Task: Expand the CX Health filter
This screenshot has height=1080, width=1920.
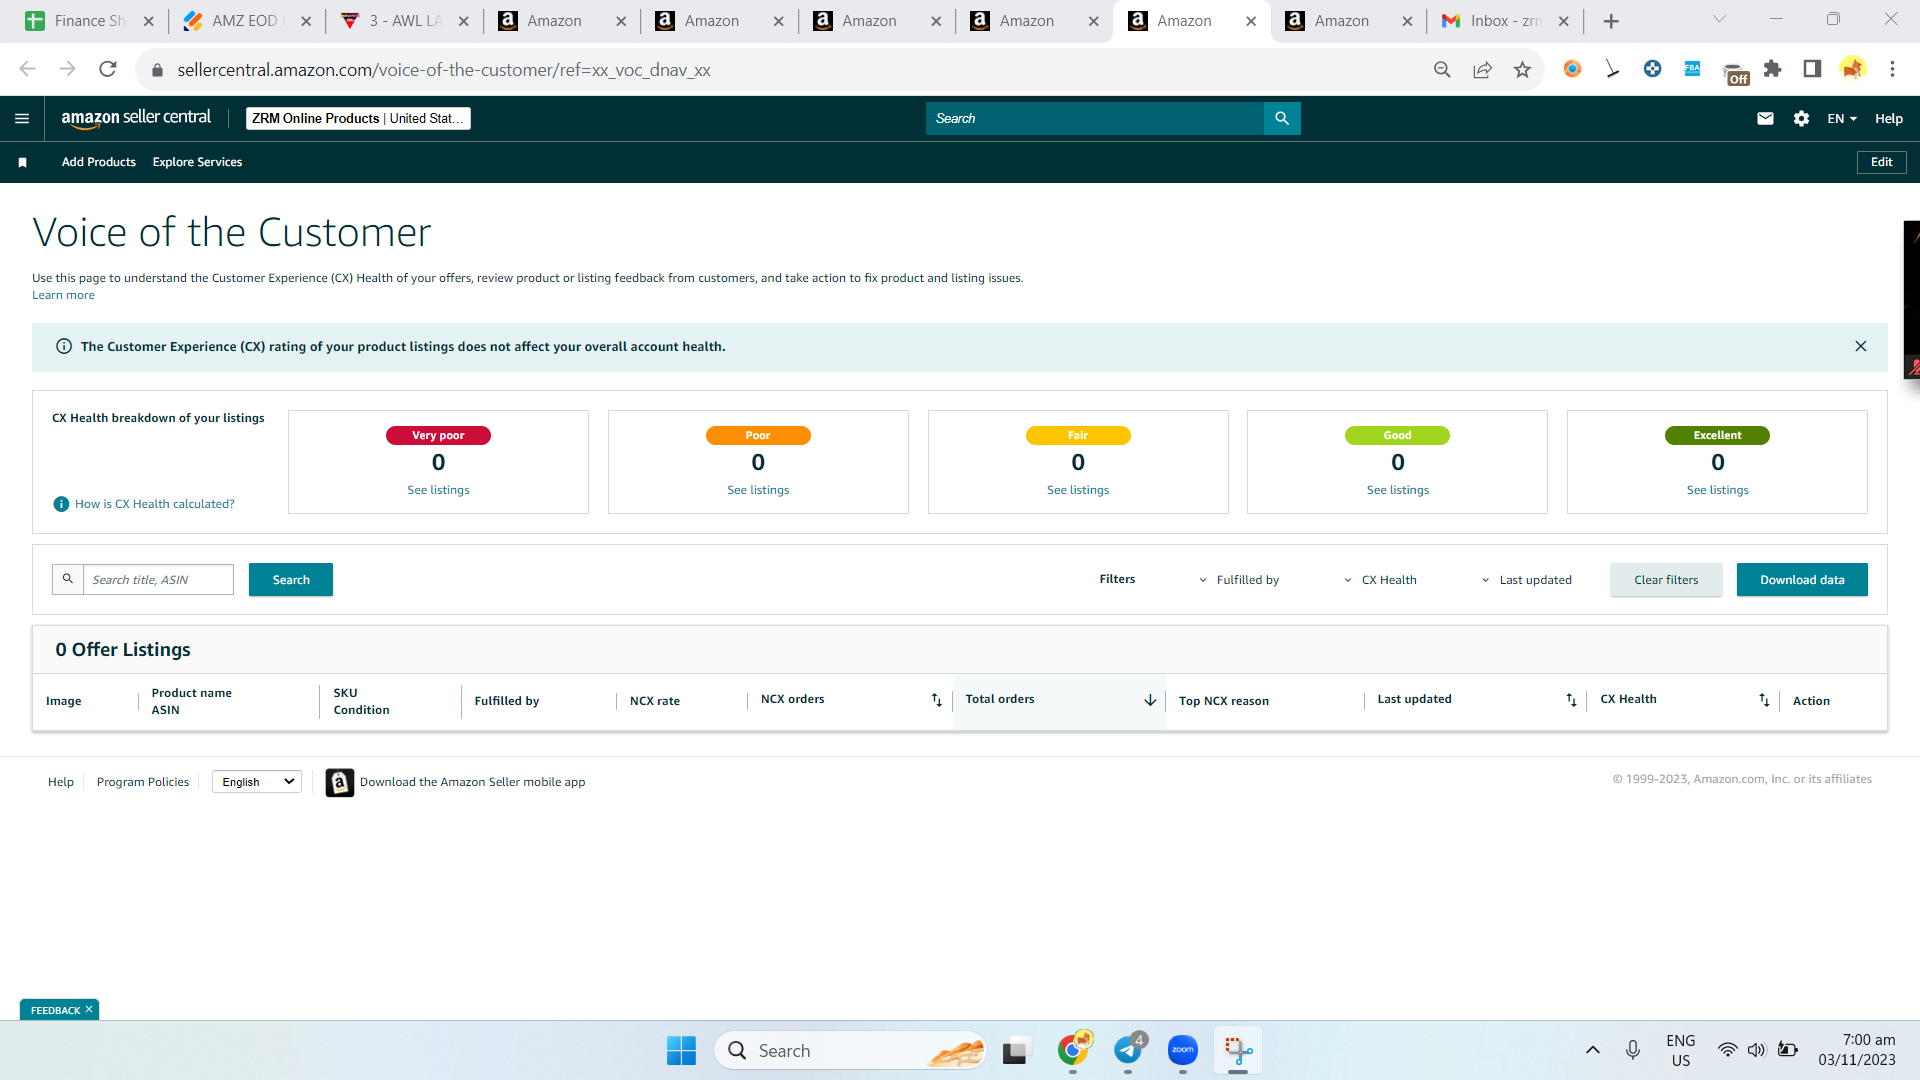Action: pyautogui.click(x=1380, y=580)
